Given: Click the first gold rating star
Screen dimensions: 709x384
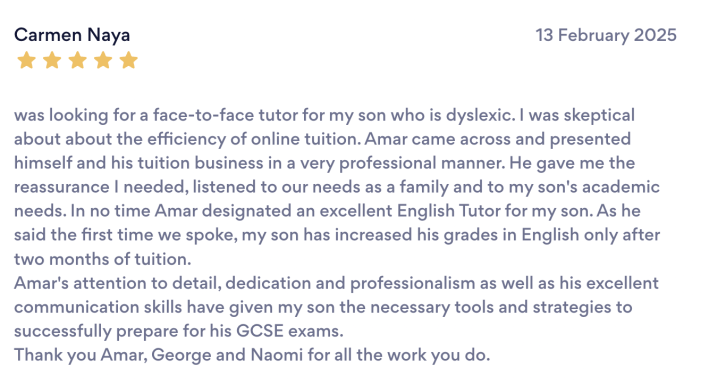Looking at the screenshot, I should point(26,60).
